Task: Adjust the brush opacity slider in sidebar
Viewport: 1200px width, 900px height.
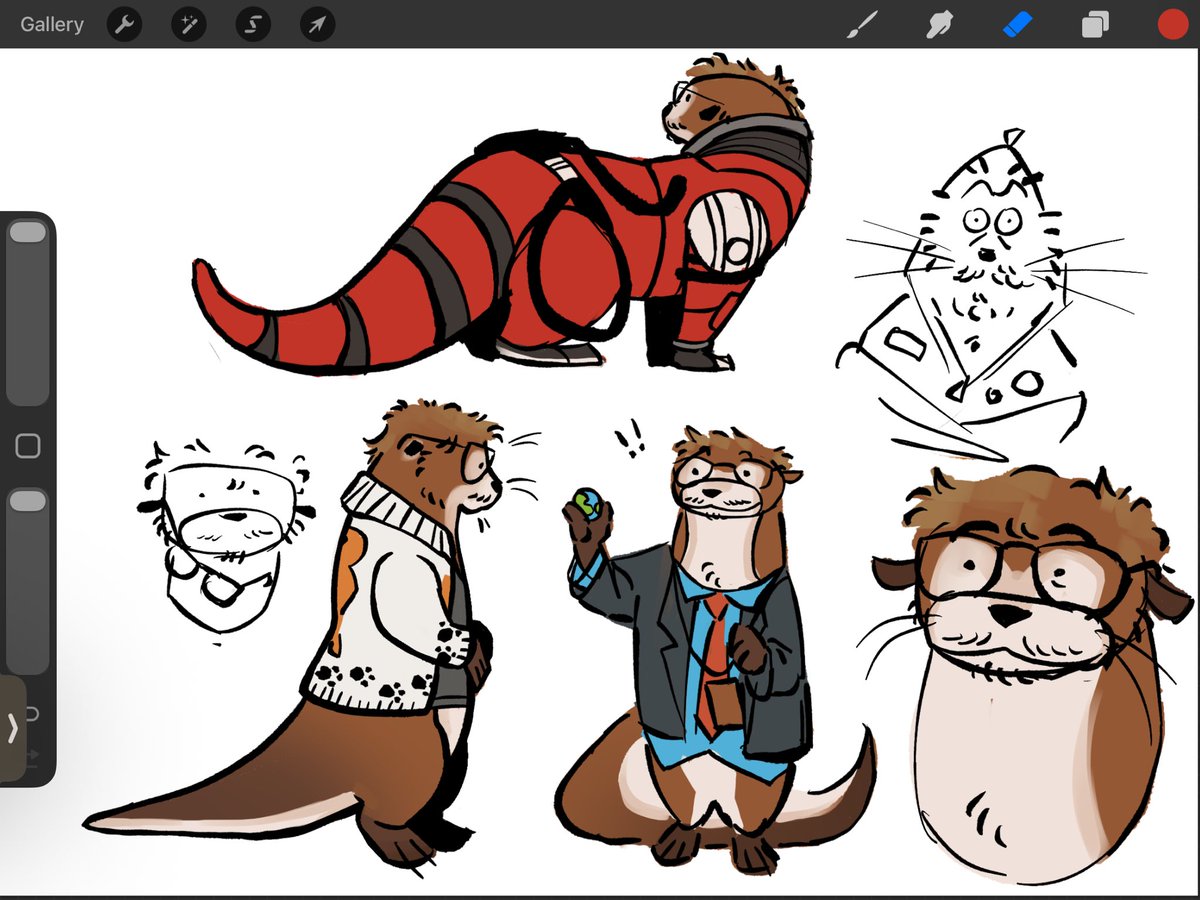Action: 28,581
